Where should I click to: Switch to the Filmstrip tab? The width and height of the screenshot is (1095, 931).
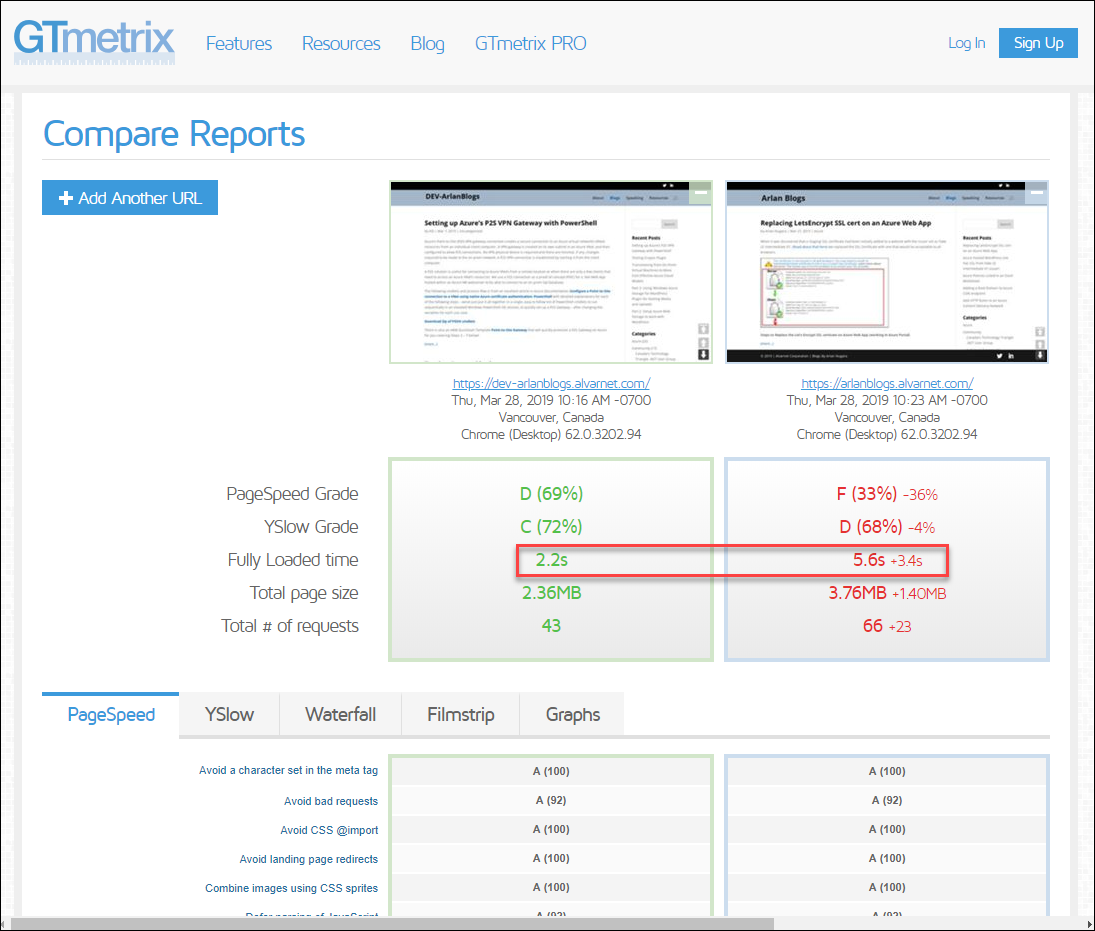[x=461, y=714]
